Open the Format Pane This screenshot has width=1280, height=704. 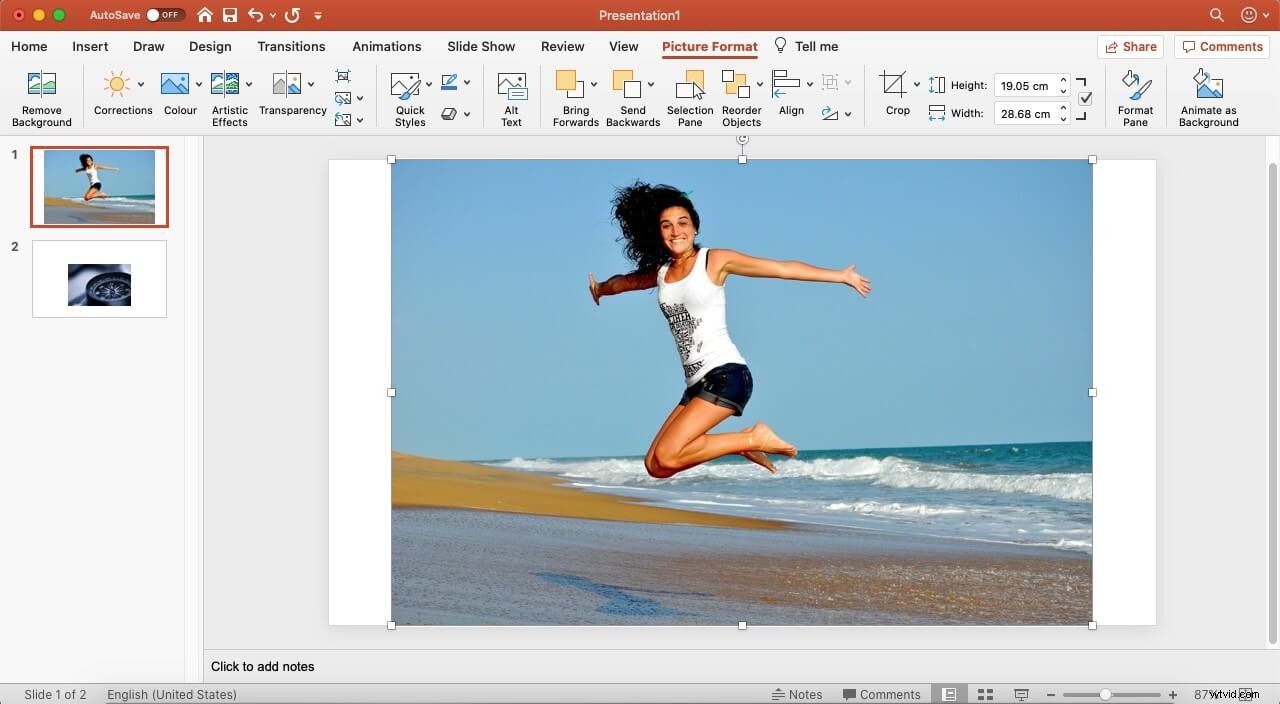point(1135,95)
